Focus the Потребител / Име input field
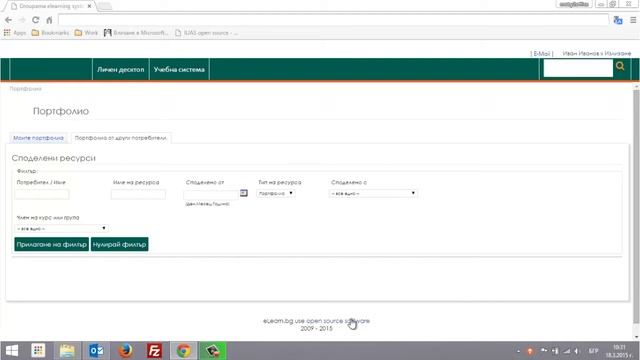 coord(42,194)
